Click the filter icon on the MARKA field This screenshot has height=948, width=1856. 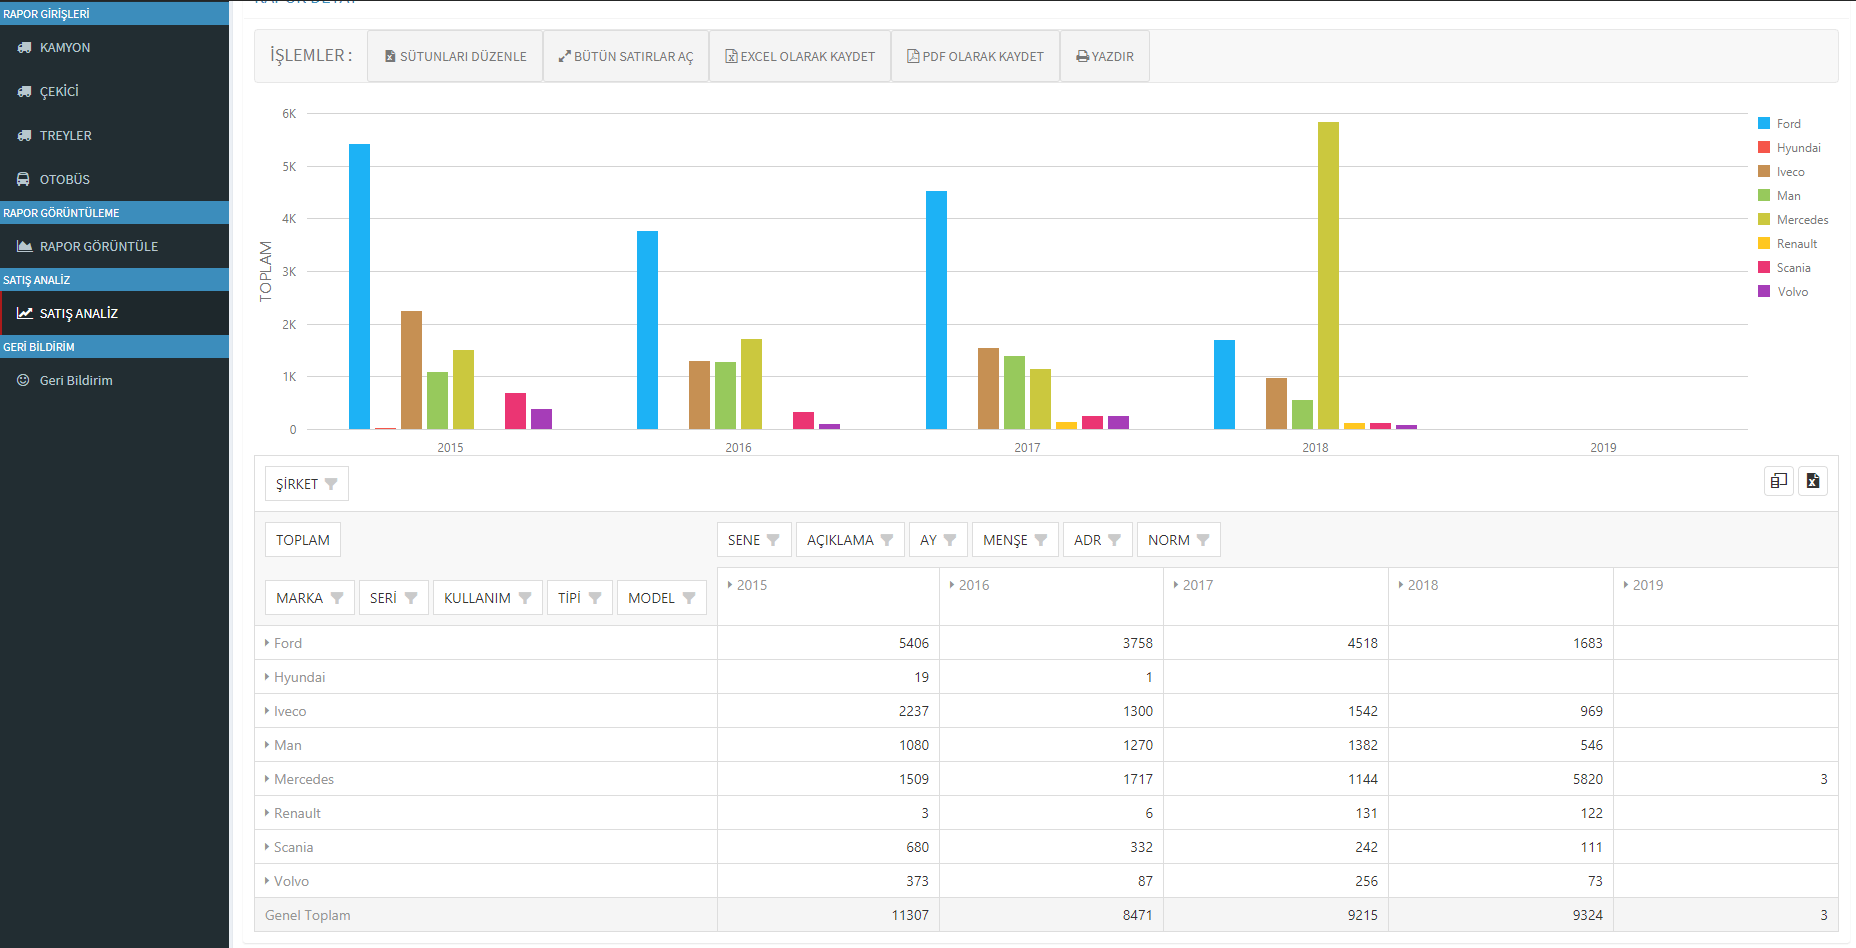337,598
